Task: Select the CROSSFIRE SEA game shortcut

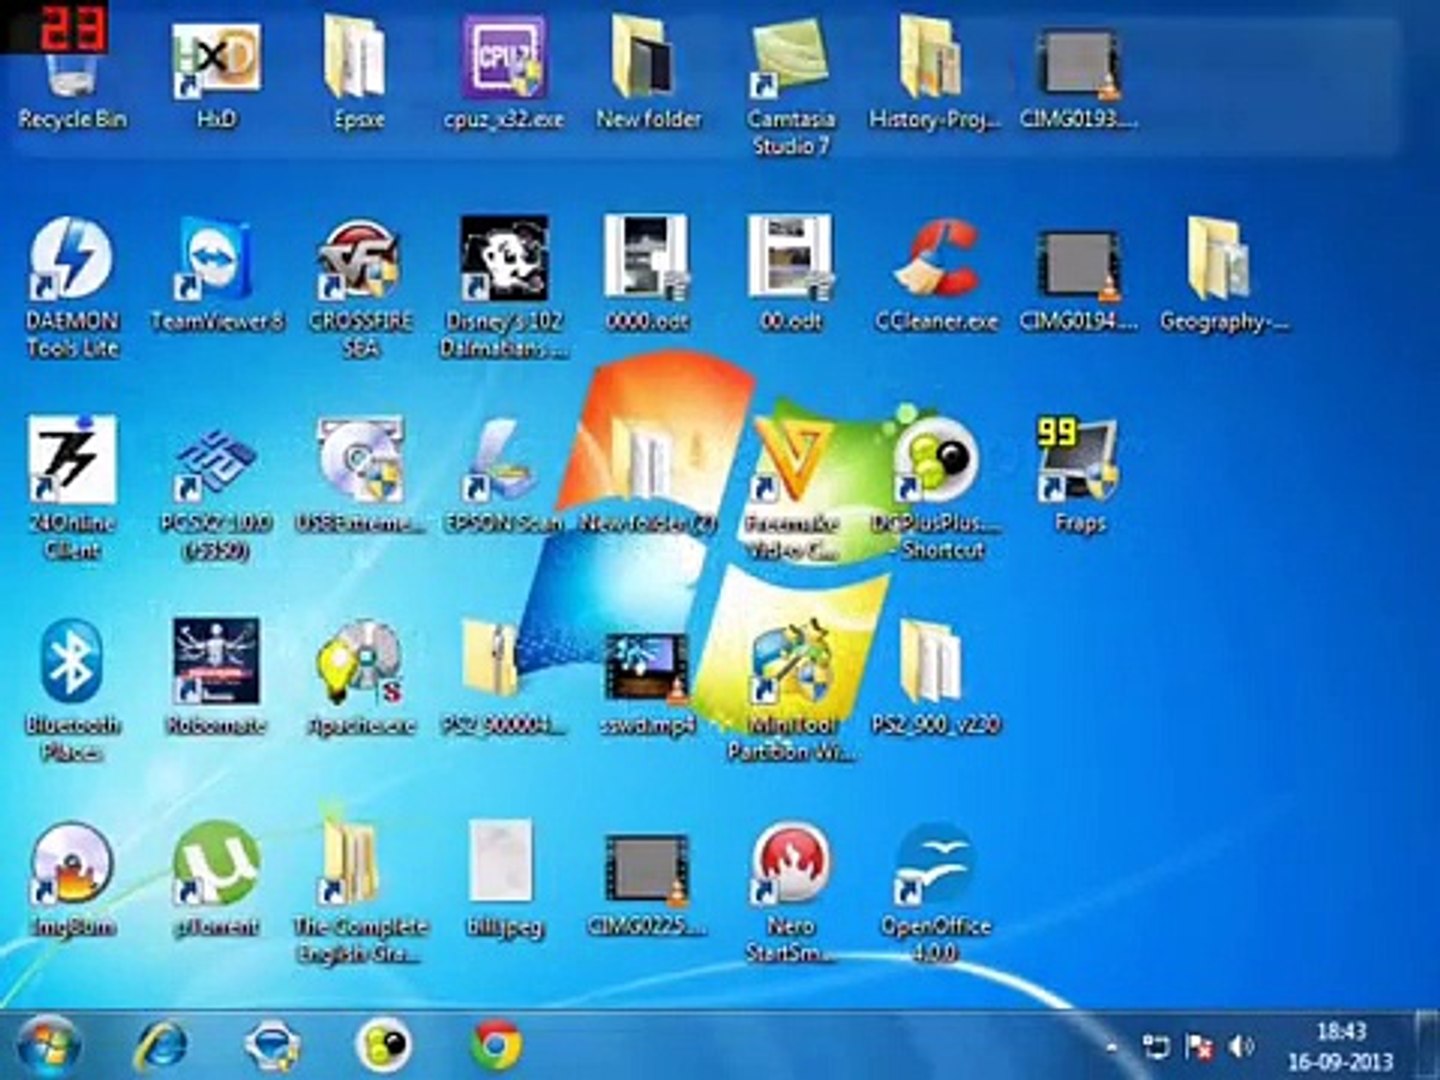Action: pyautogui.click(x=360, y=288)
